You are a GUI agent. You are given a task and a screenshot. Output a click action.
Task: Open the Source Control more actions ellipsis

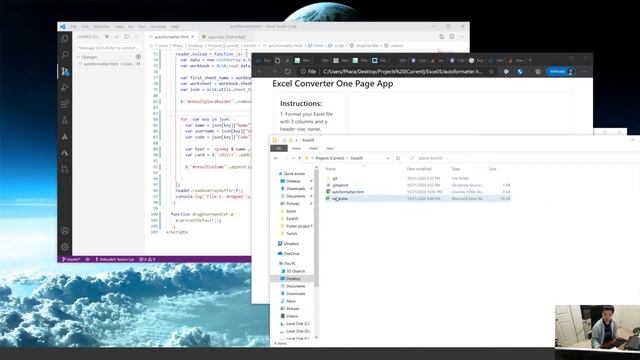coord(136,37)
